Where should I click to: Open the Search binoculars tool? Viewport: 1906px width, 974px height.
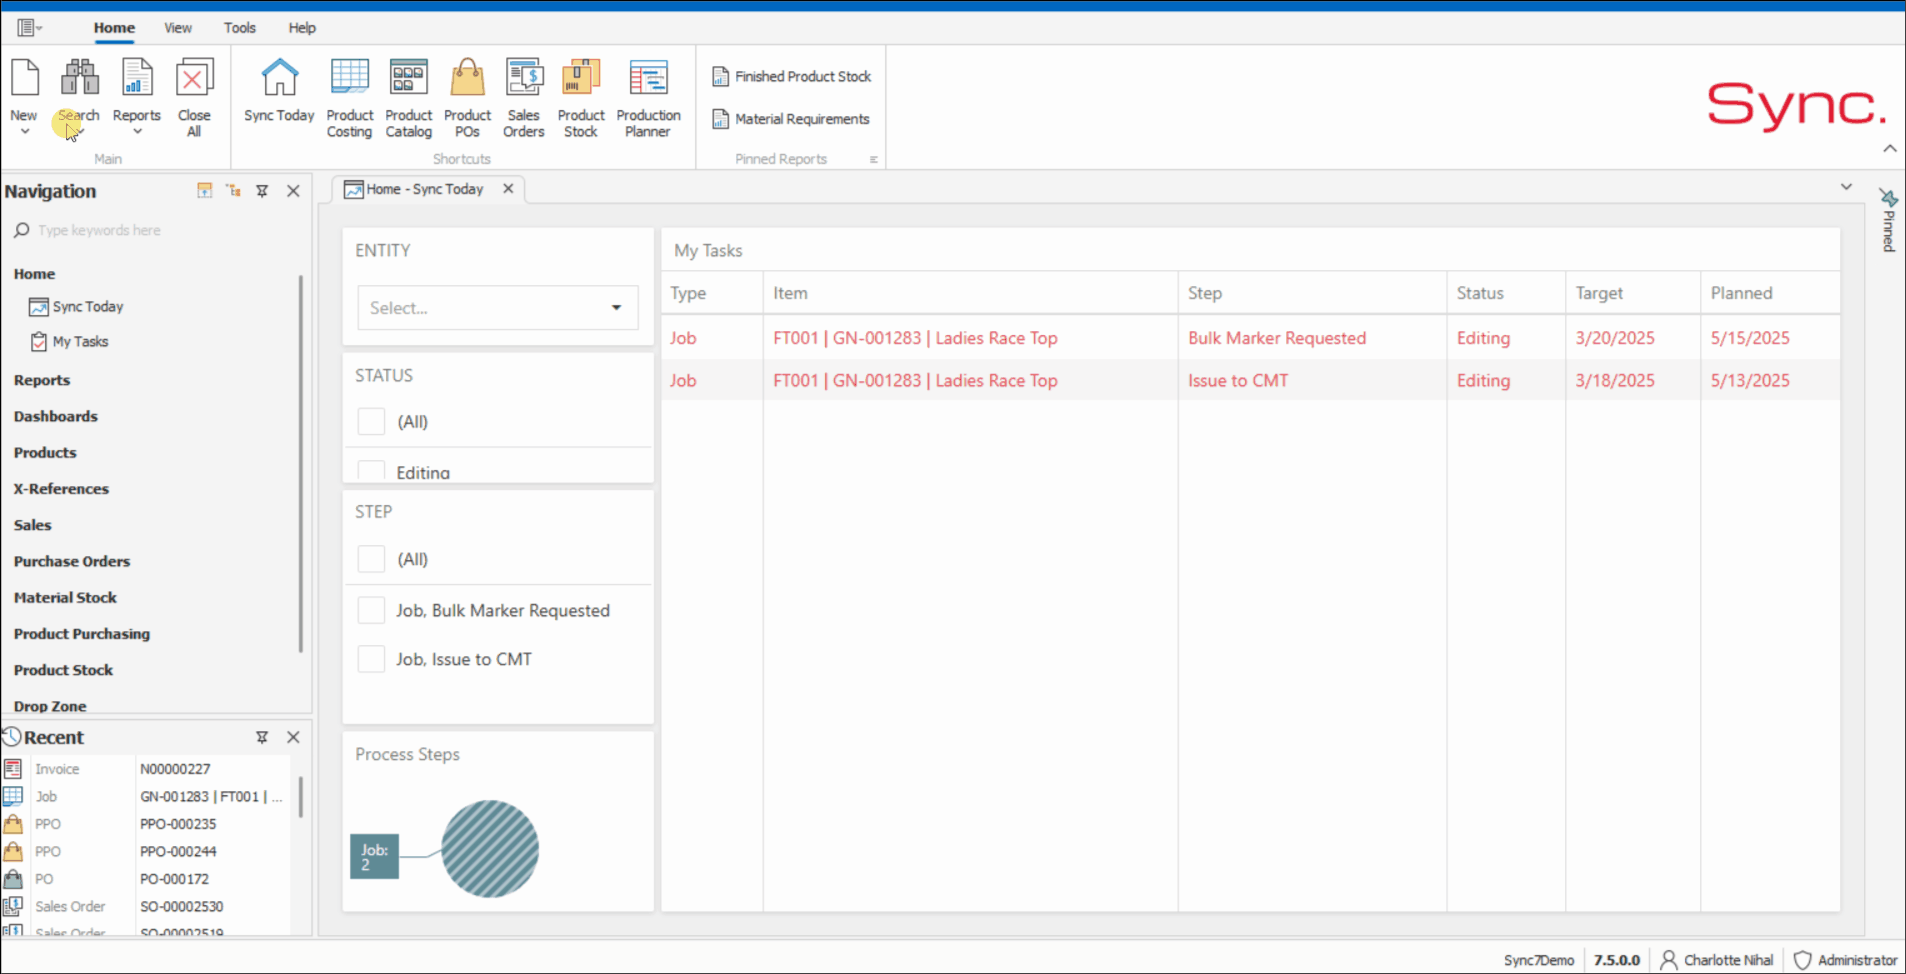(79, 78)
